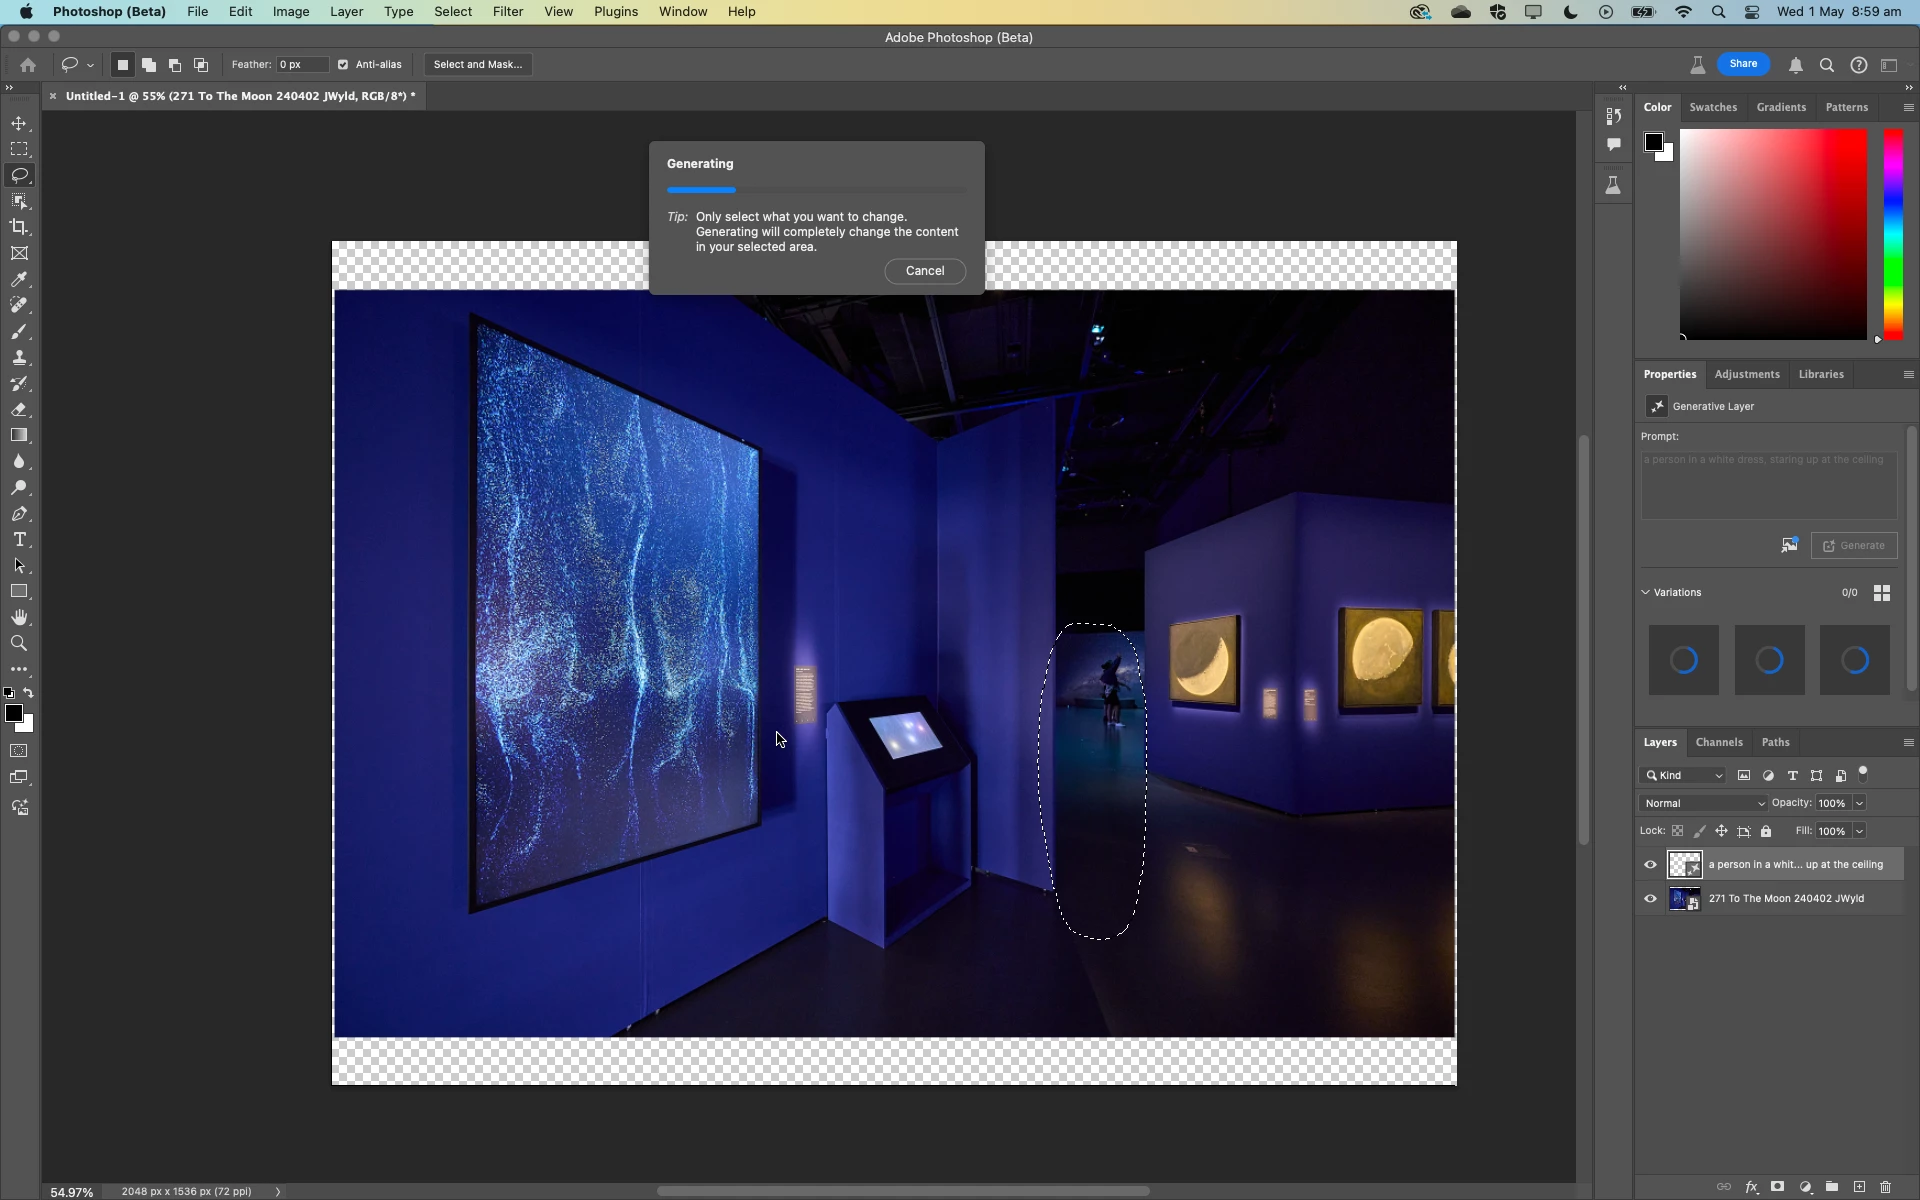Create a new layer with plus icon
Viewport: 1920px width, 1200px height.
tap(1859, 1187)
